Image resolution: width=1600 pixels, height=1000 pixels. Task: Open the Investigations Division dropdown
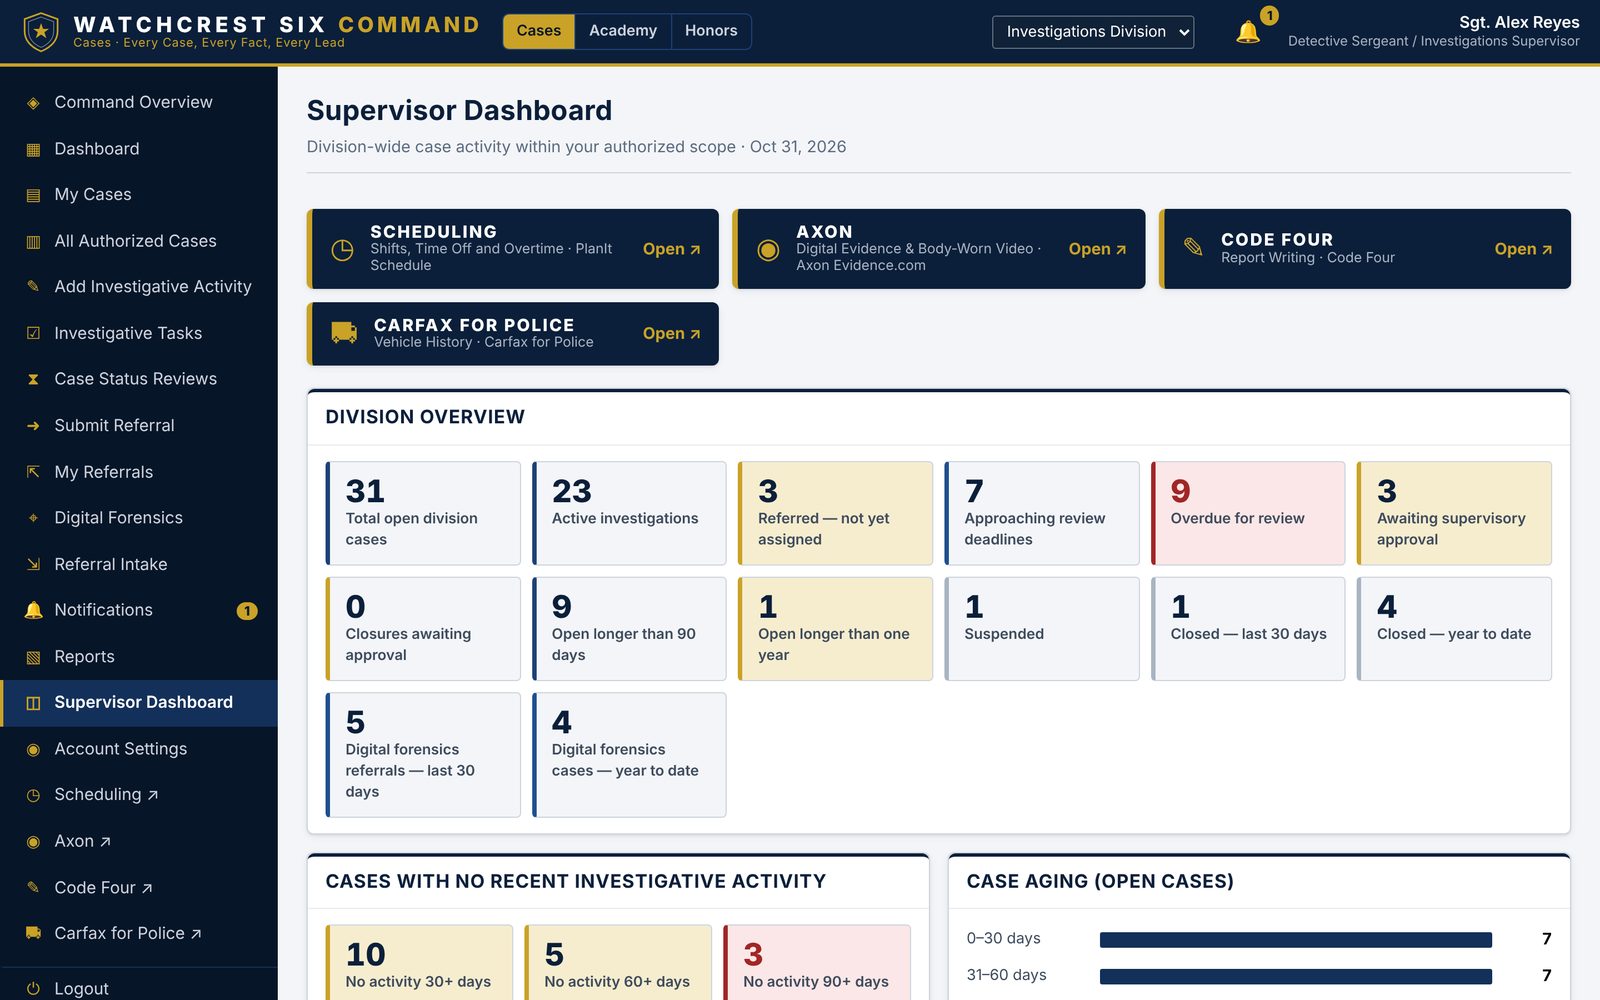pos(1093,32)
